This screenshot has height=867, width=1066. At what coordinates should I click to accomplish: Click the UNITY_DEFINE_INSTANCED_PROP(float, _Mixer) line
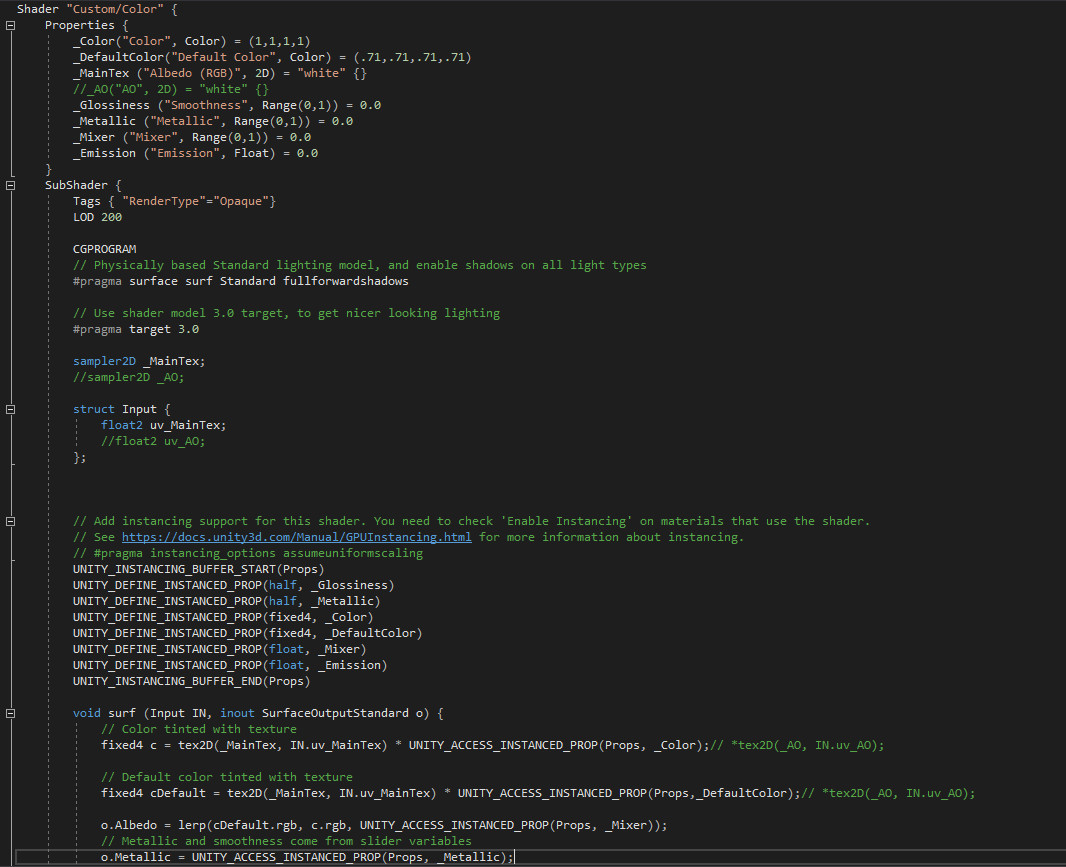[x=220, y=649]
